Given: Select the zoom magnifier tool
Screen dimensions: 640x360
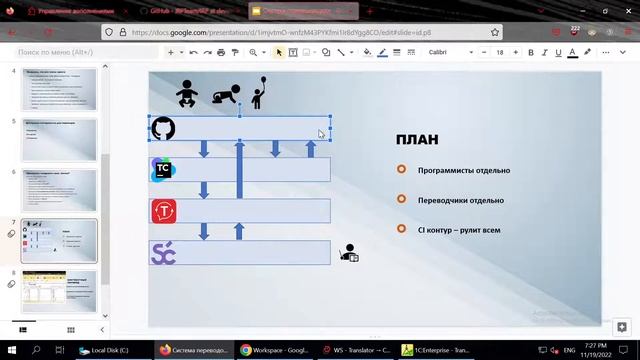Looking at the screenshot, I should [253, 52].
